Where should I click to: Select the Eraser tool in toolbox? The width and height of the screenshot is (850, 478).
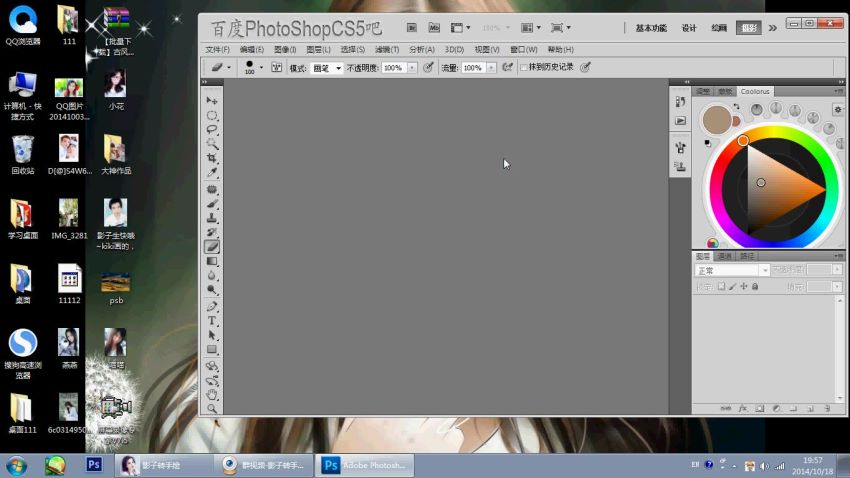pos(212,247)
